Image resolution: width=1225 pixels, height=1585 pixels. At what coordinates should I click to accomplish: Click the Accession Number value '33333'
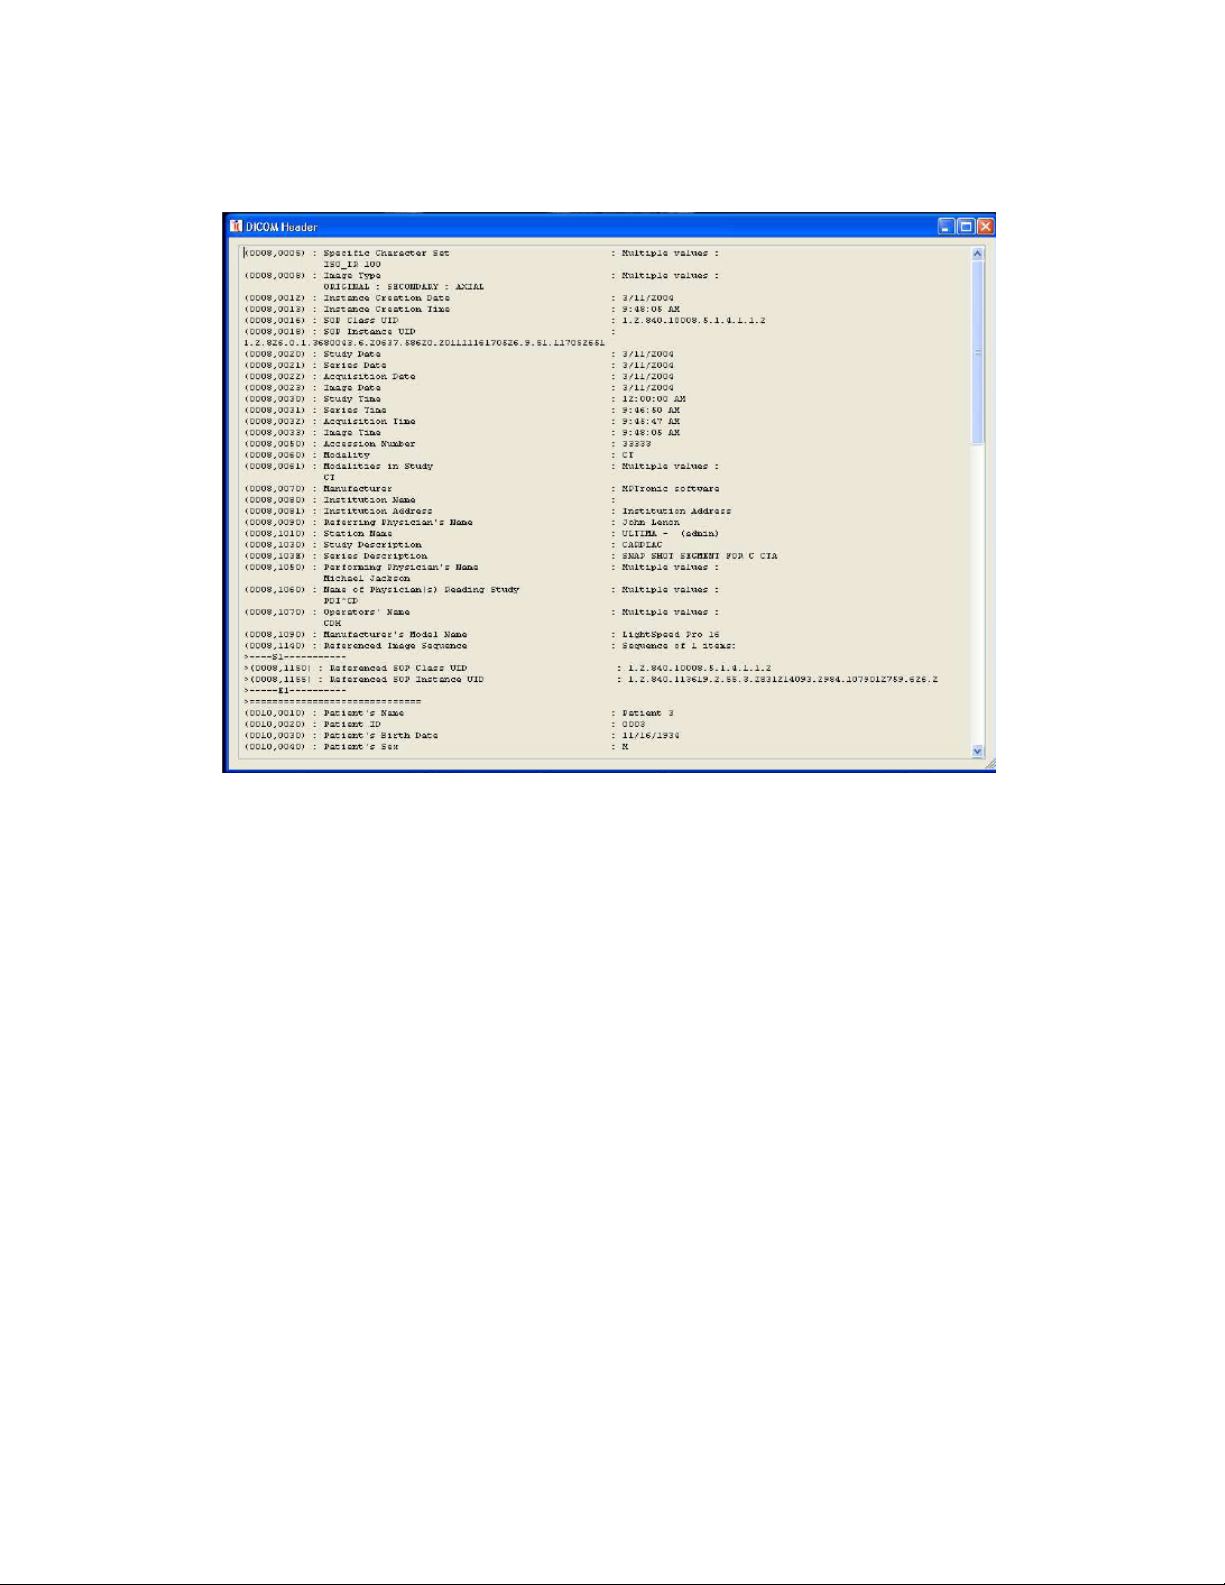[636, 444]
